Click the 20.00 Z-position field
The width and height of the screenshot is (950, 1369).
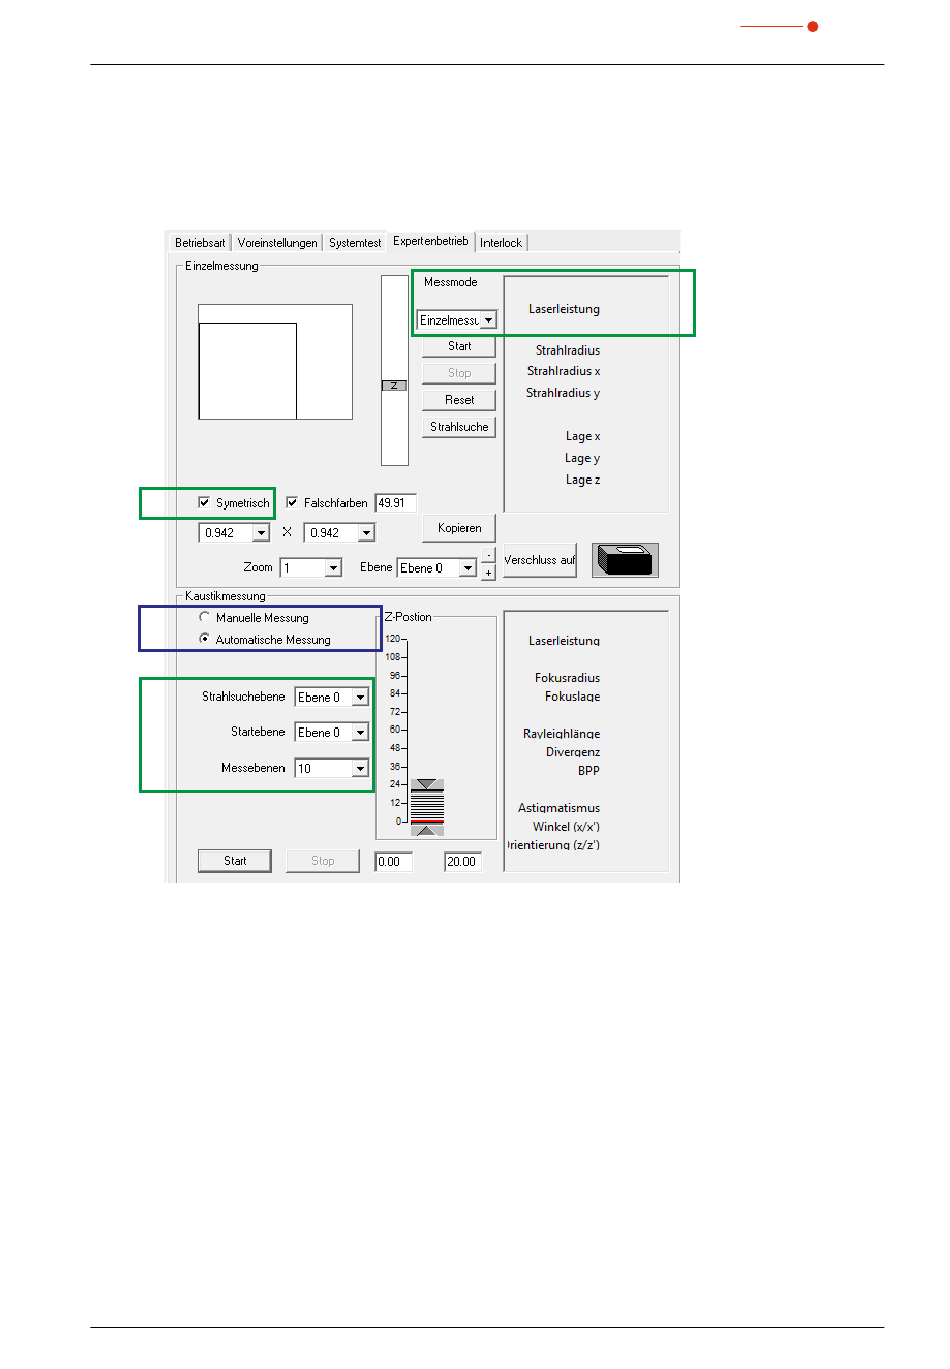(x=462, y=862)
